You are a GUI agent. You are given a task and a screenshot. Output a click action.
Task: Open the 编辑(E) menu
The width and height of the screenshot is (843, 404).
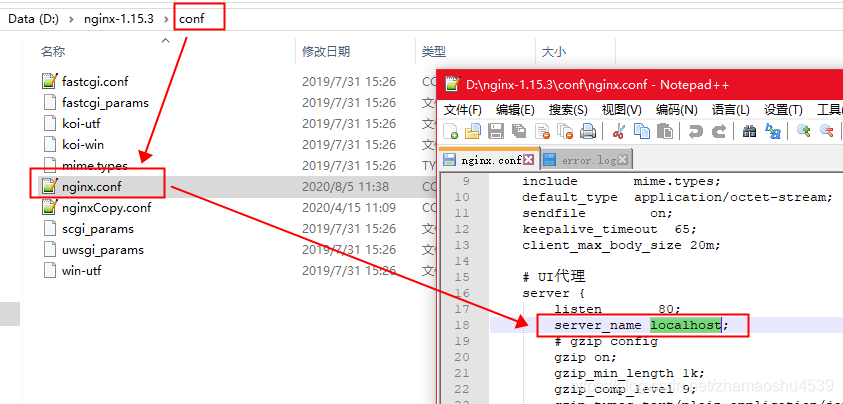coord(515,110)
